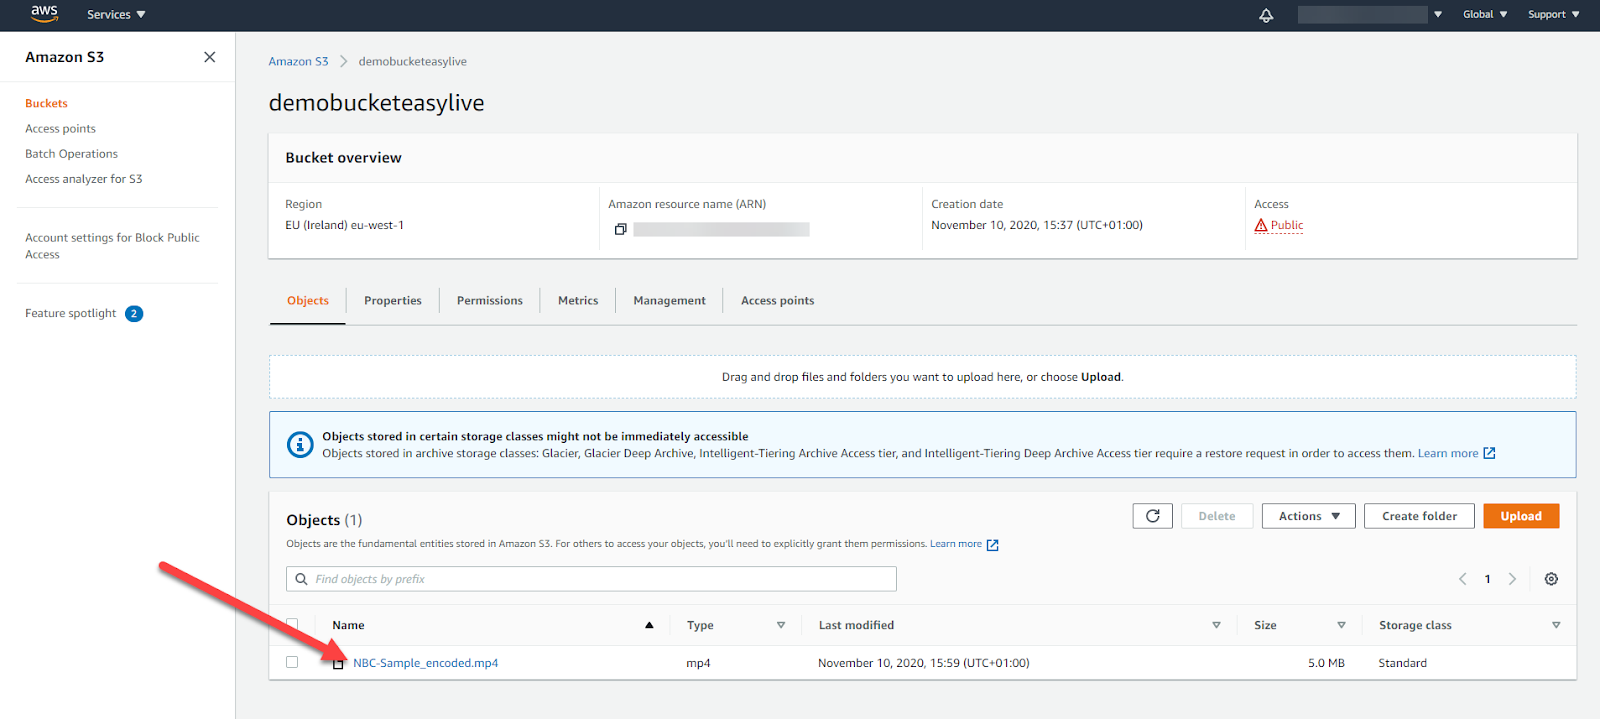Screen dimensions: 1600x719
Task: Open Access points in the sidebar
Action: click(x=60, y=129)
